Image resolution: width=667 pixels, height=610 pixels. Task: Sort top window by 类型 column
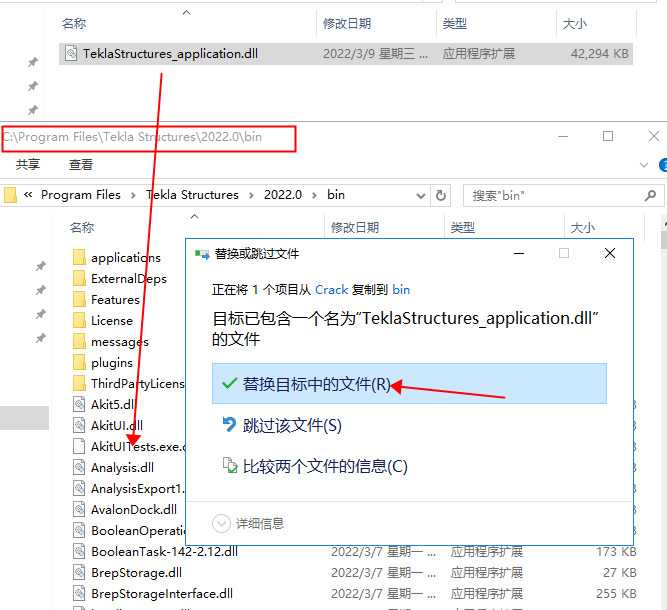point(454,23)
